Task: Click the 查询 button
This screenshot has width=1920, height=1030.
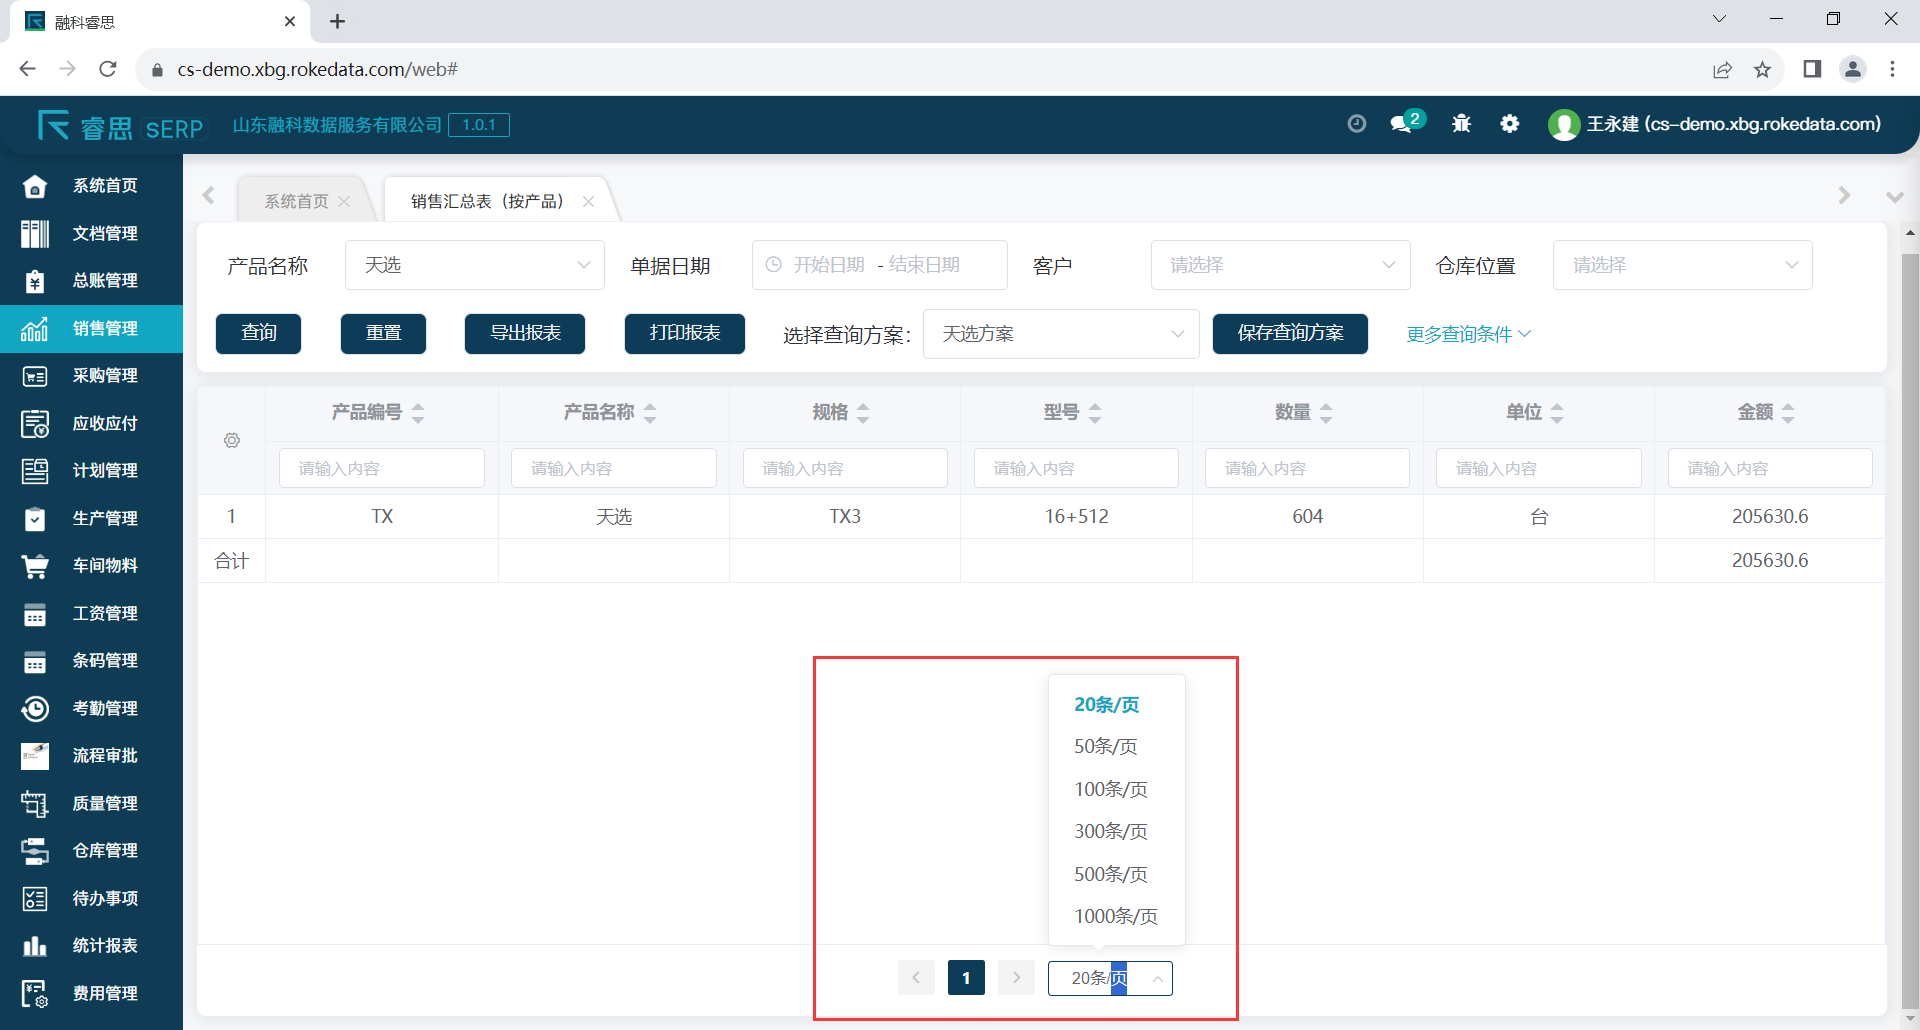Action: [x=258, y=334]
